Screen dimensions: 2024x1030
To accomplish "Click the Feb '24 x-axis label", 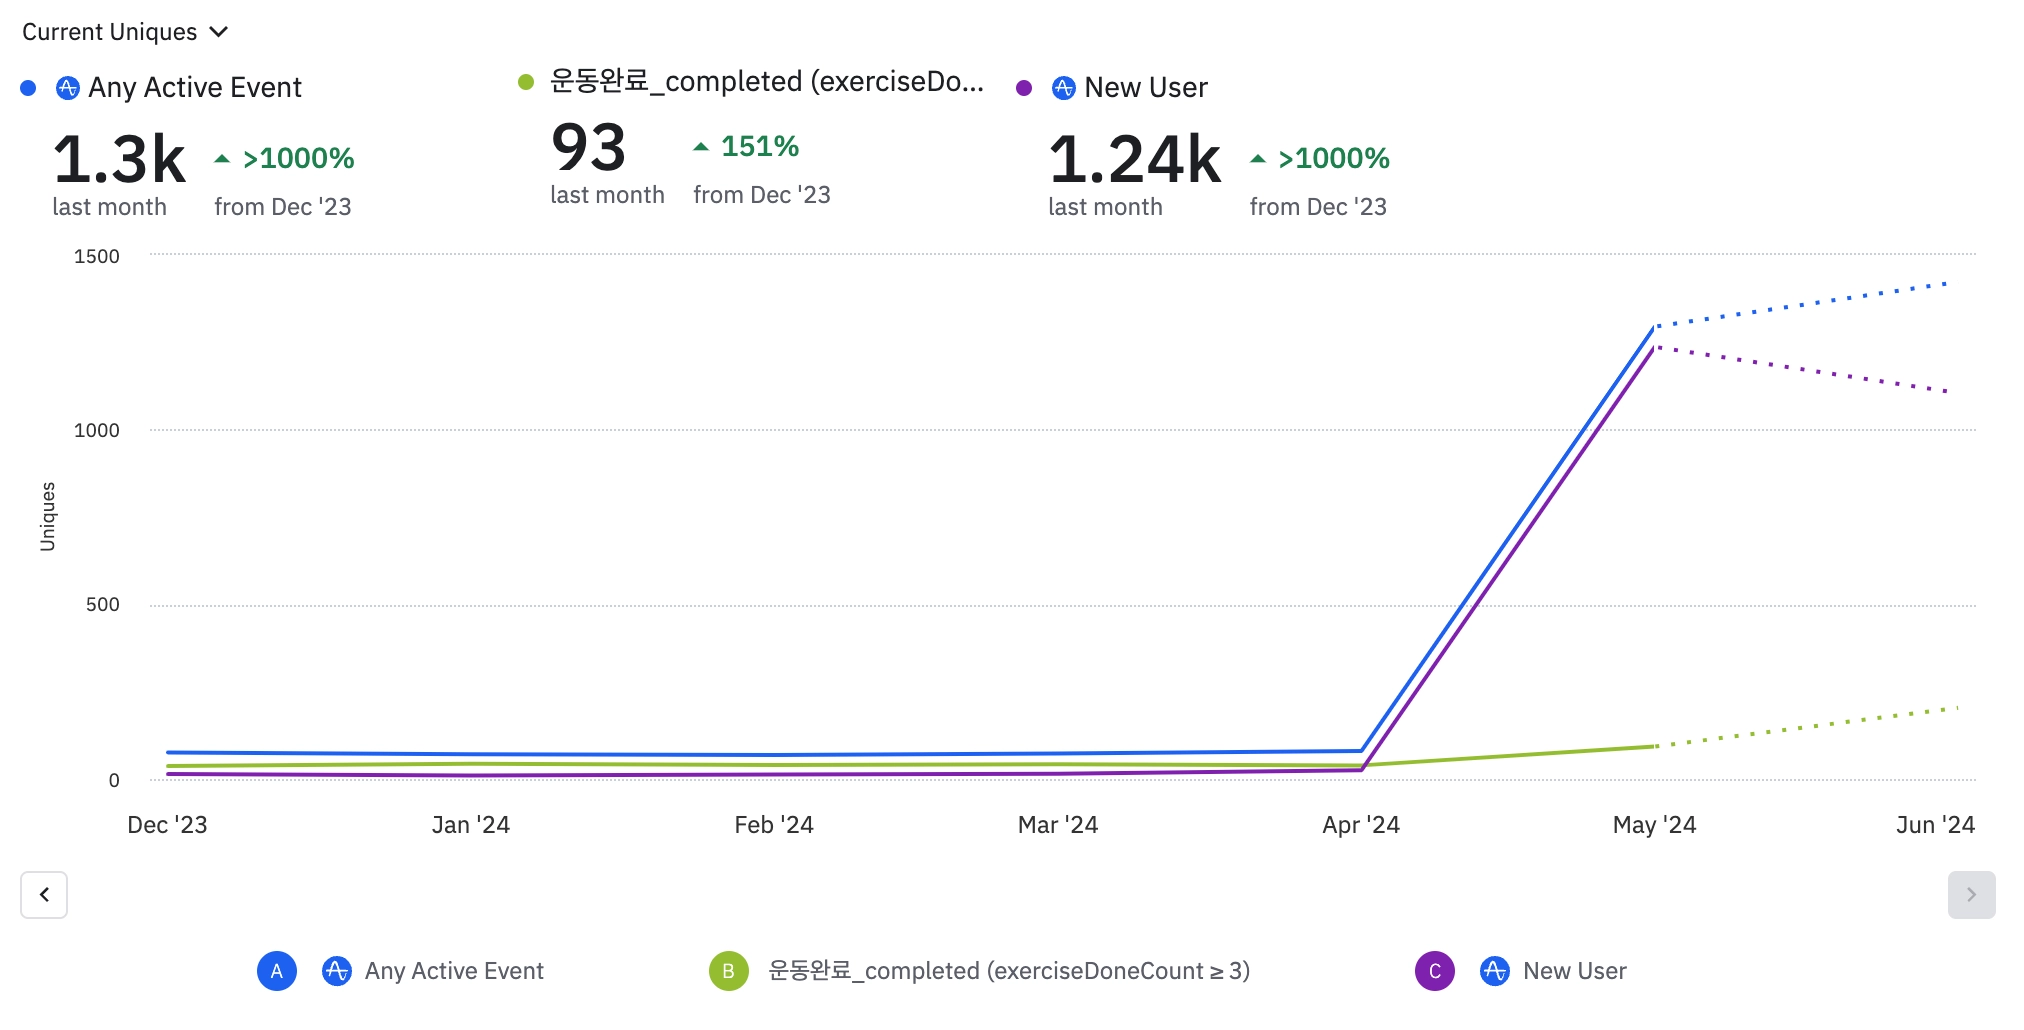I will click(774, 825).
